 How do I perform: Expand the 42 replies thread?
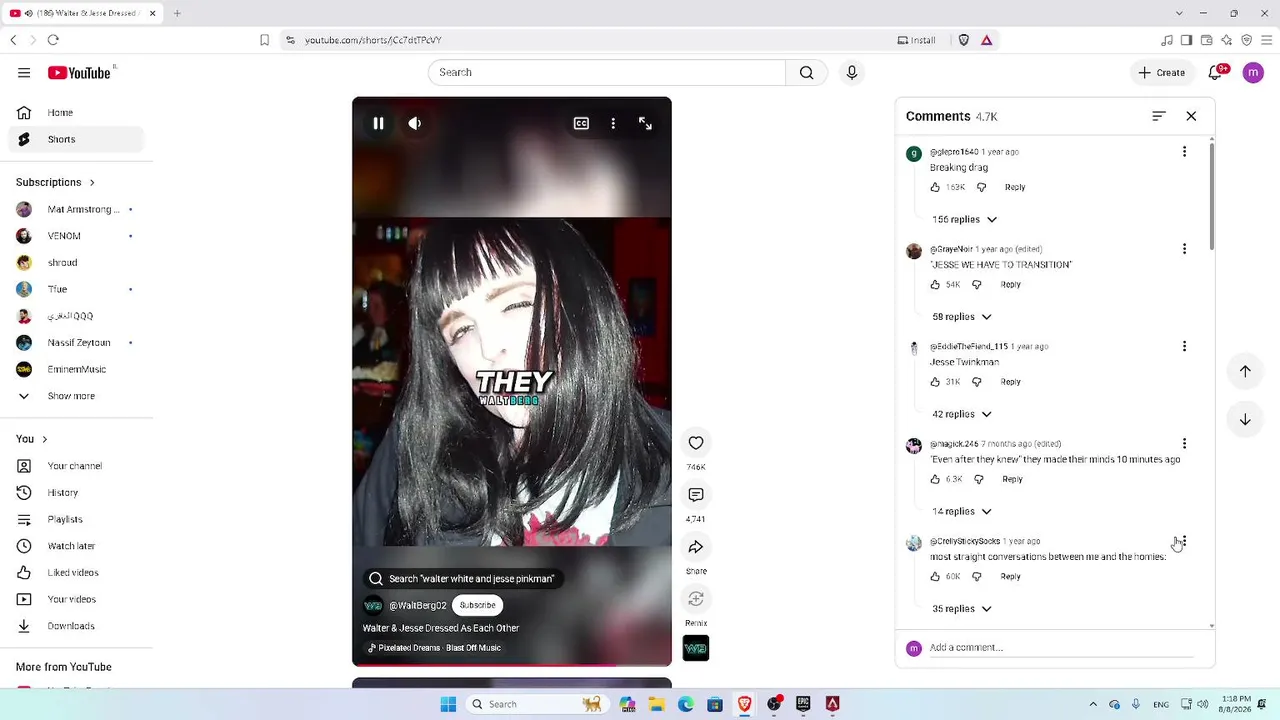point(962,414)
